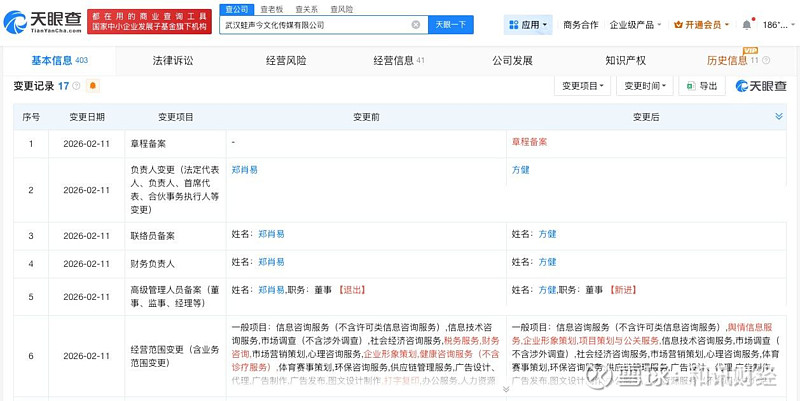
Task: Open notifications via the bell icon in header
Action: 746,24
